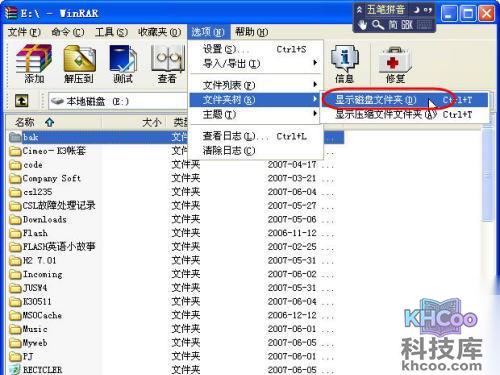
Task: Click the View (查看) toolbar icon
Action: pos(167,59)
